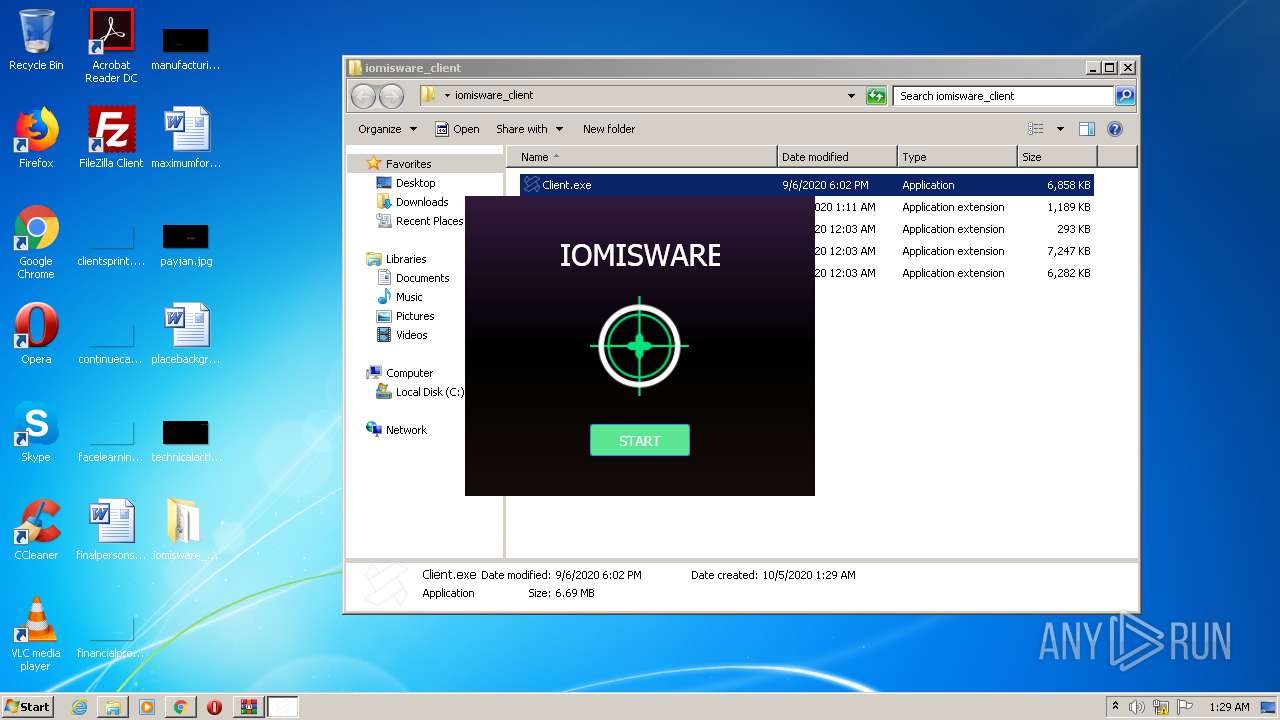Select Client.exe file in Explorer list
The width and height of the screenshot is (1280, 720).
pos(566,185)
